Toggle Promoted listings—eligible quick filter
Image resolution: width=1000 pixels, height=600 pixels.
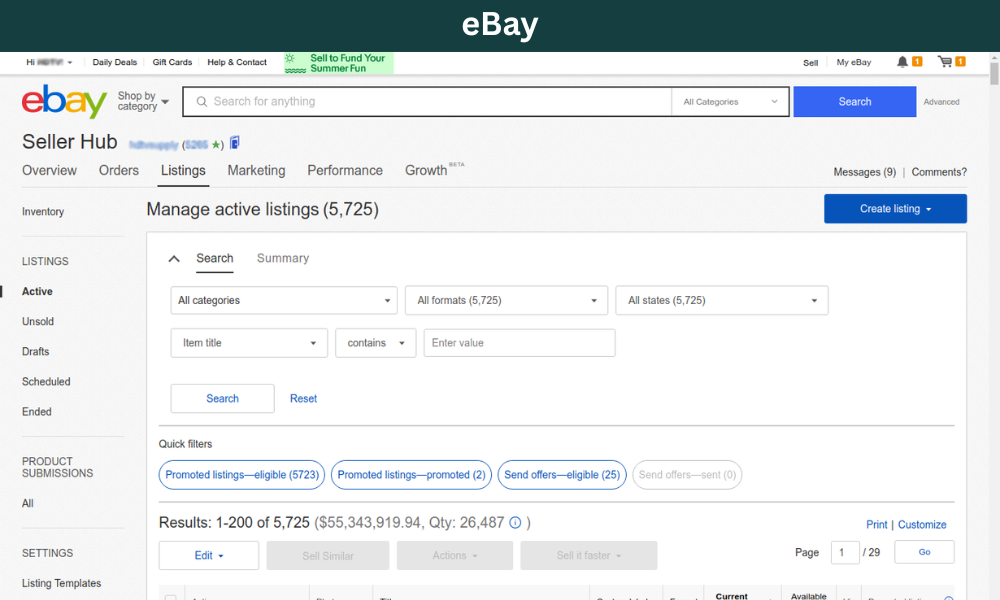coord(242,475)
